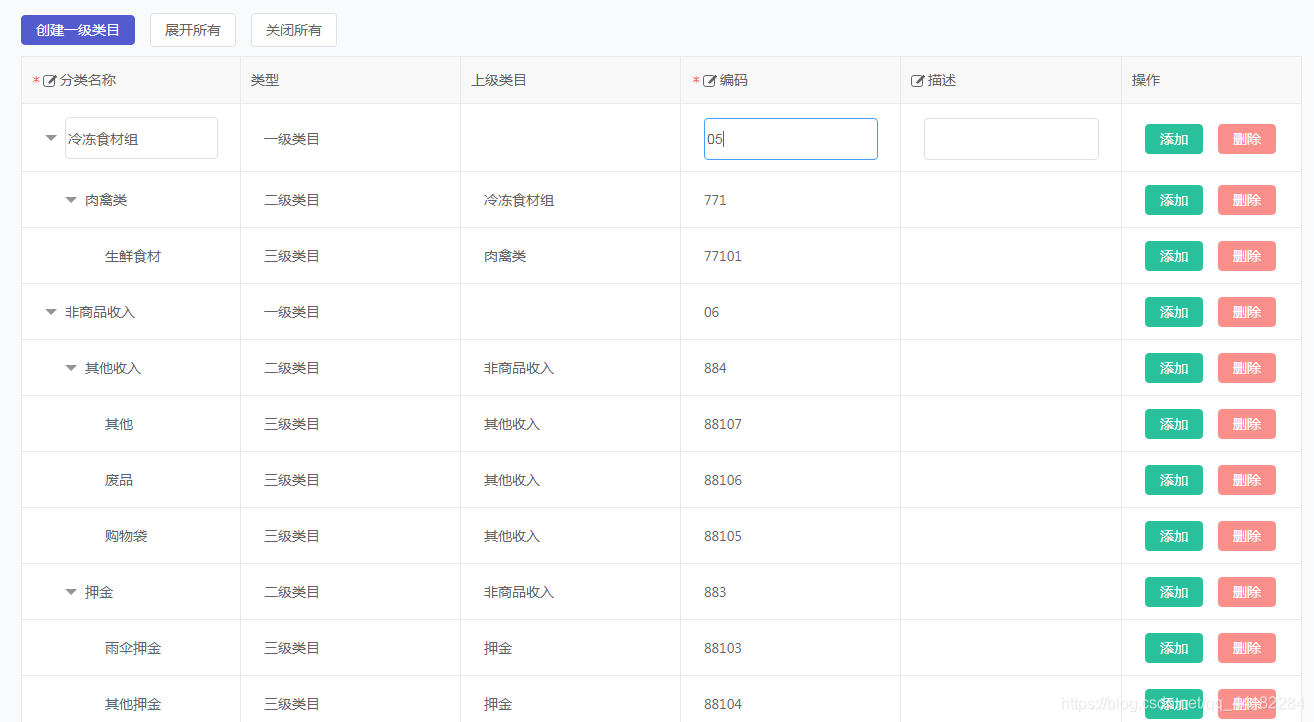This screenshot has width=1314, height=722.
Task: Collapse the 非商品收入 tree row
Action: 51,312
